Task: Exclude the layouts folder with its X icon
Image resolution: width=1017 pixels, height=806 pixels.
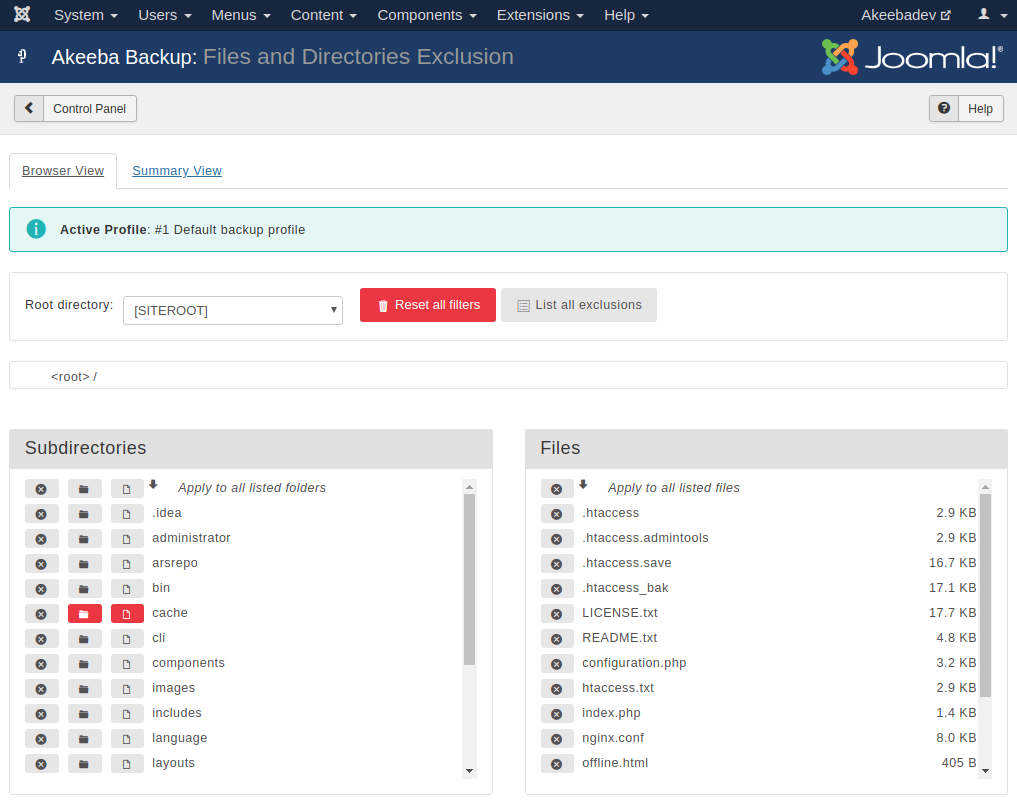Action: pos(42,764)
